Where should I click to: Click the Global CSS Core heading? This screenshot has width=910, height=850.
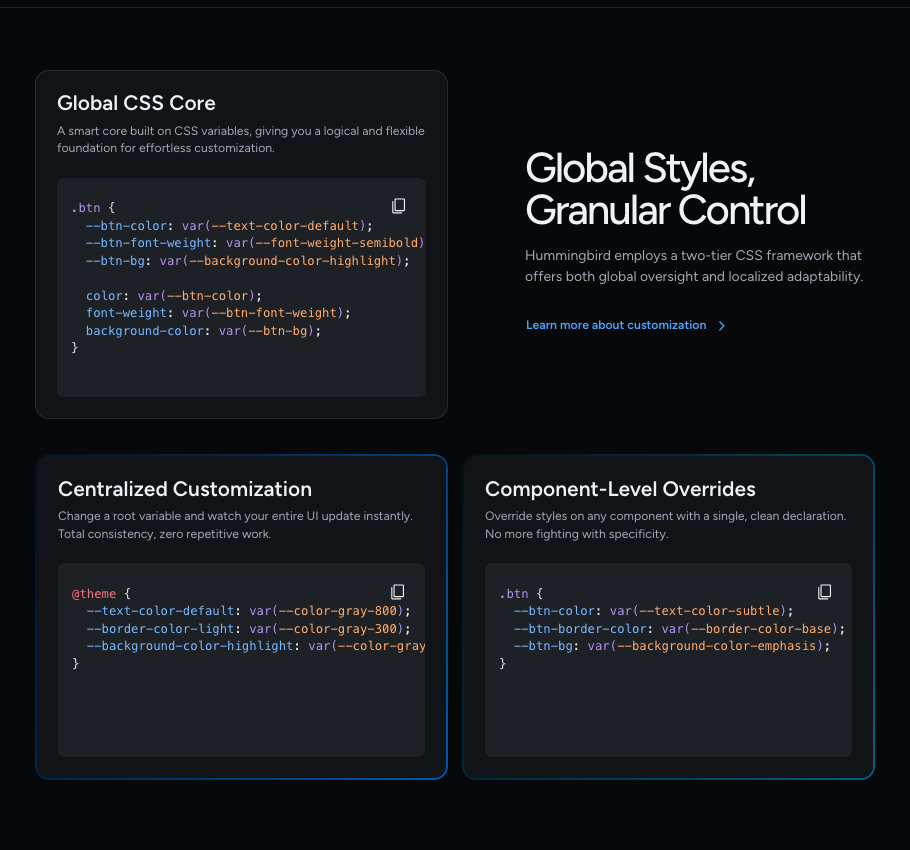click(x=136, y=103)
